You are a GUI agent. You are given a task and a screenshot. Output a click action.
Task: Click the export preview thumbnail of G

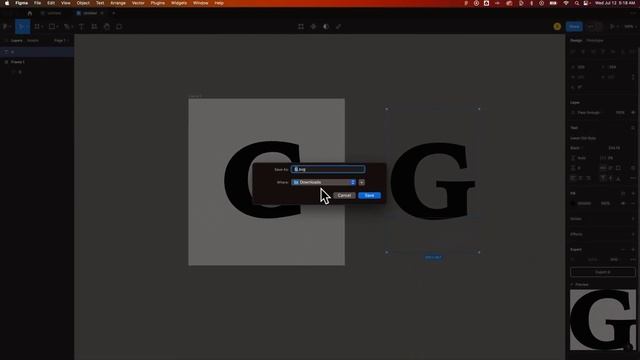pyautogui.click(x=602, y=320)
